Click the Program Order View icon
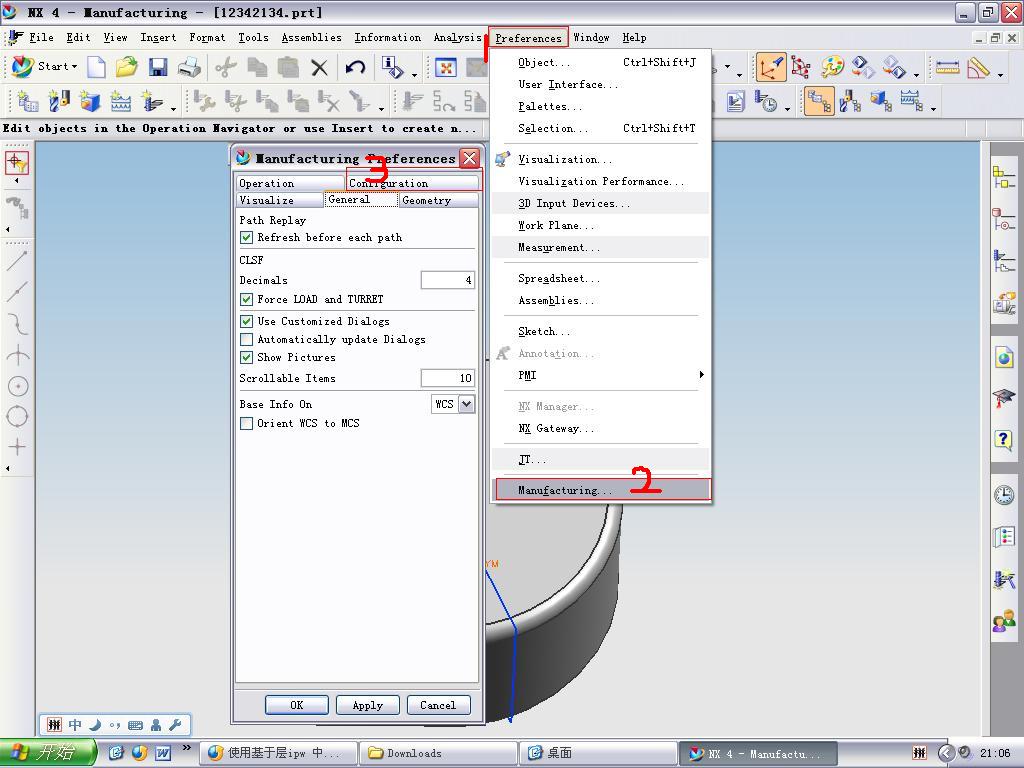 click(x=819, y=102)
